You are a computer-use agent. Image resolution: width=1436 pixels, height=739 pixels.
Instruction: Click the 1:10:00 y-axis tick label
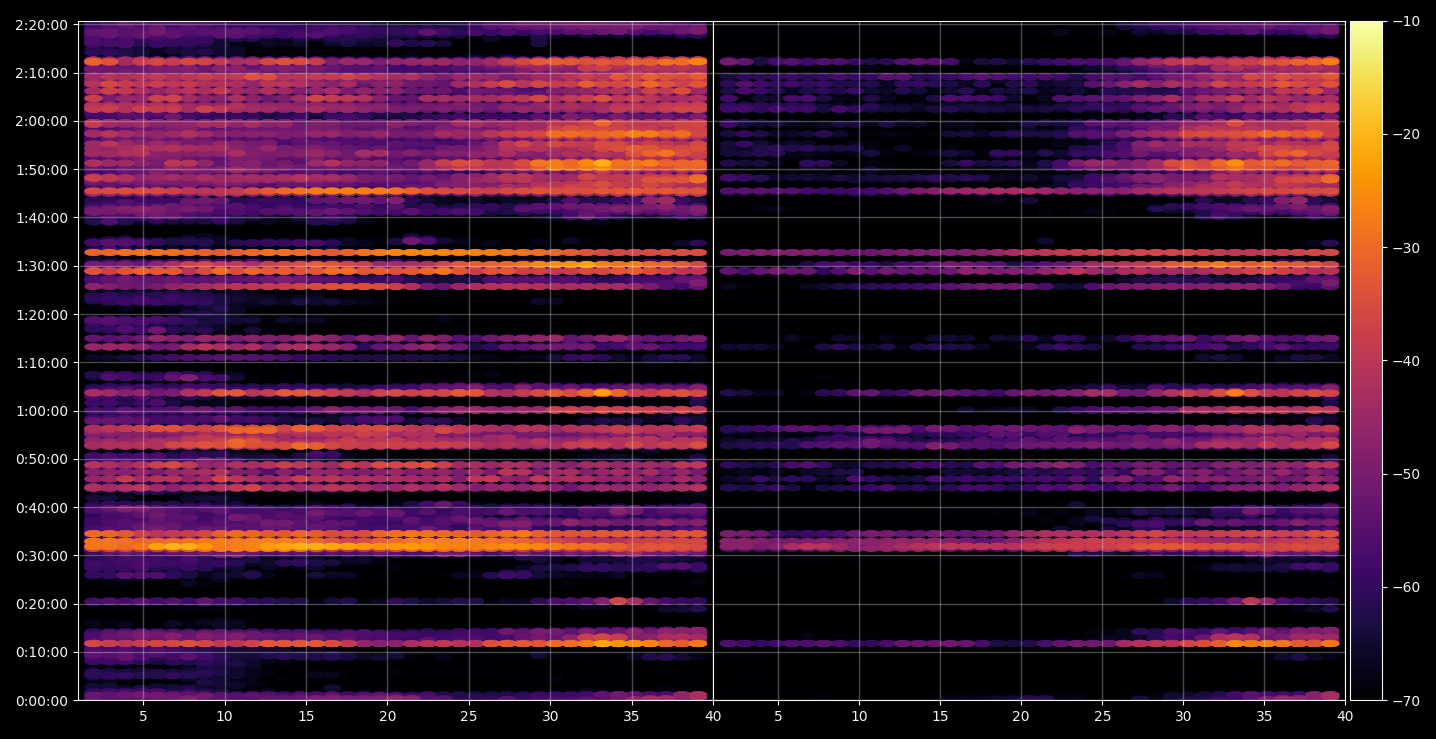point(42,362)
